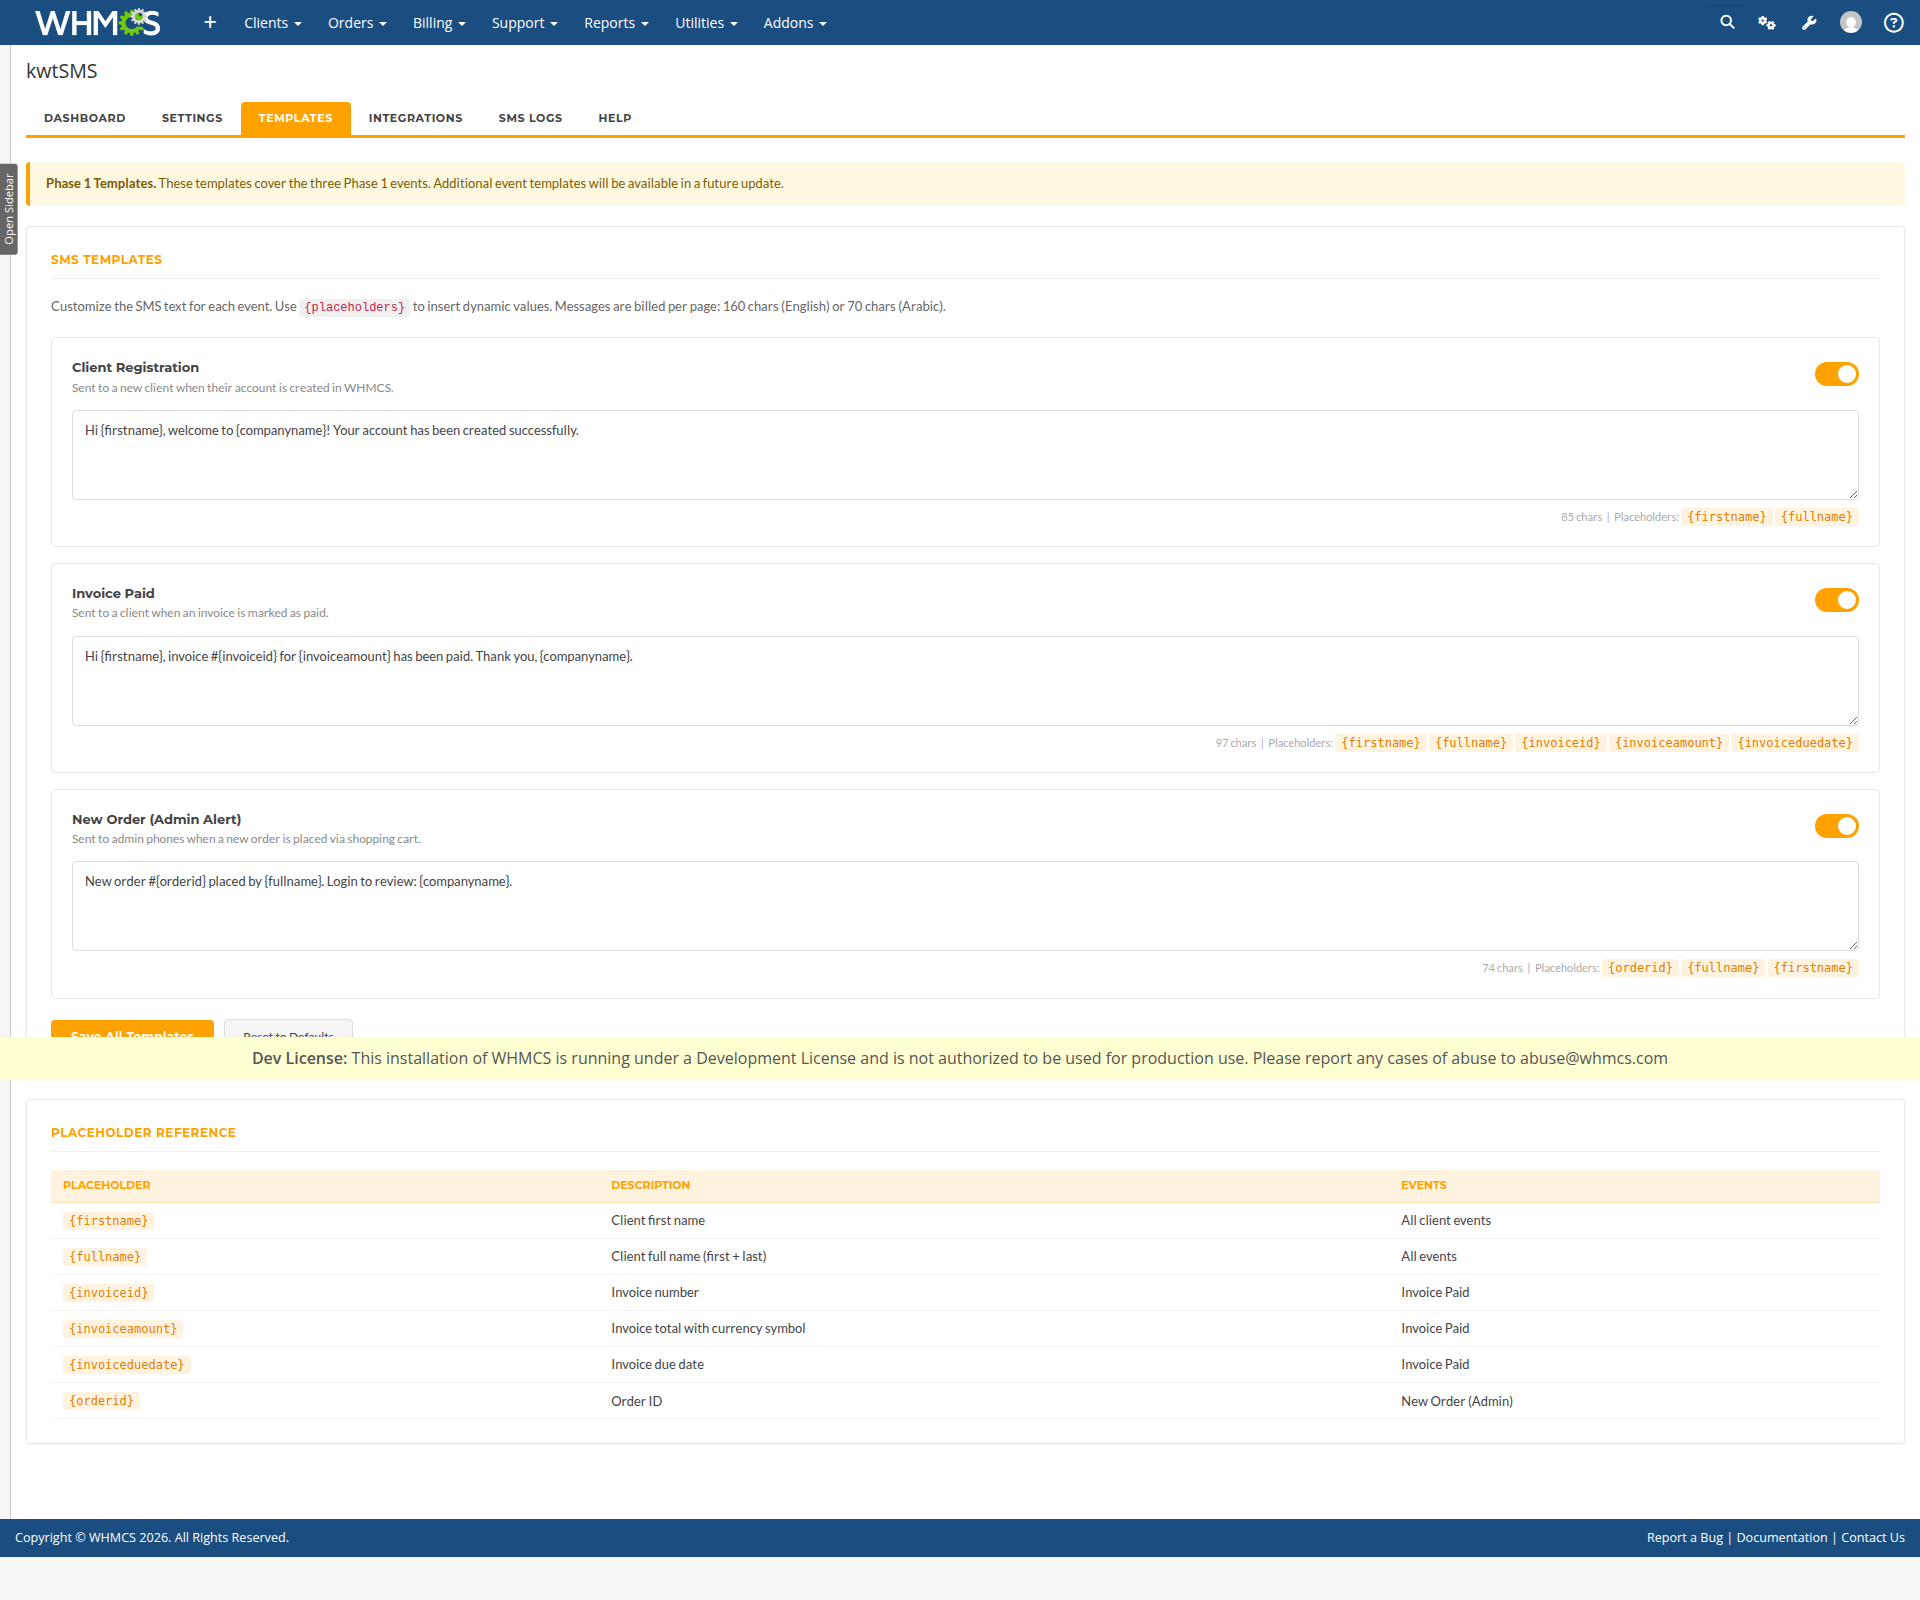Disable the Client Registration SMS toggle
This screenshot has height=1600, width=1920.
(x=1836, y=374)
